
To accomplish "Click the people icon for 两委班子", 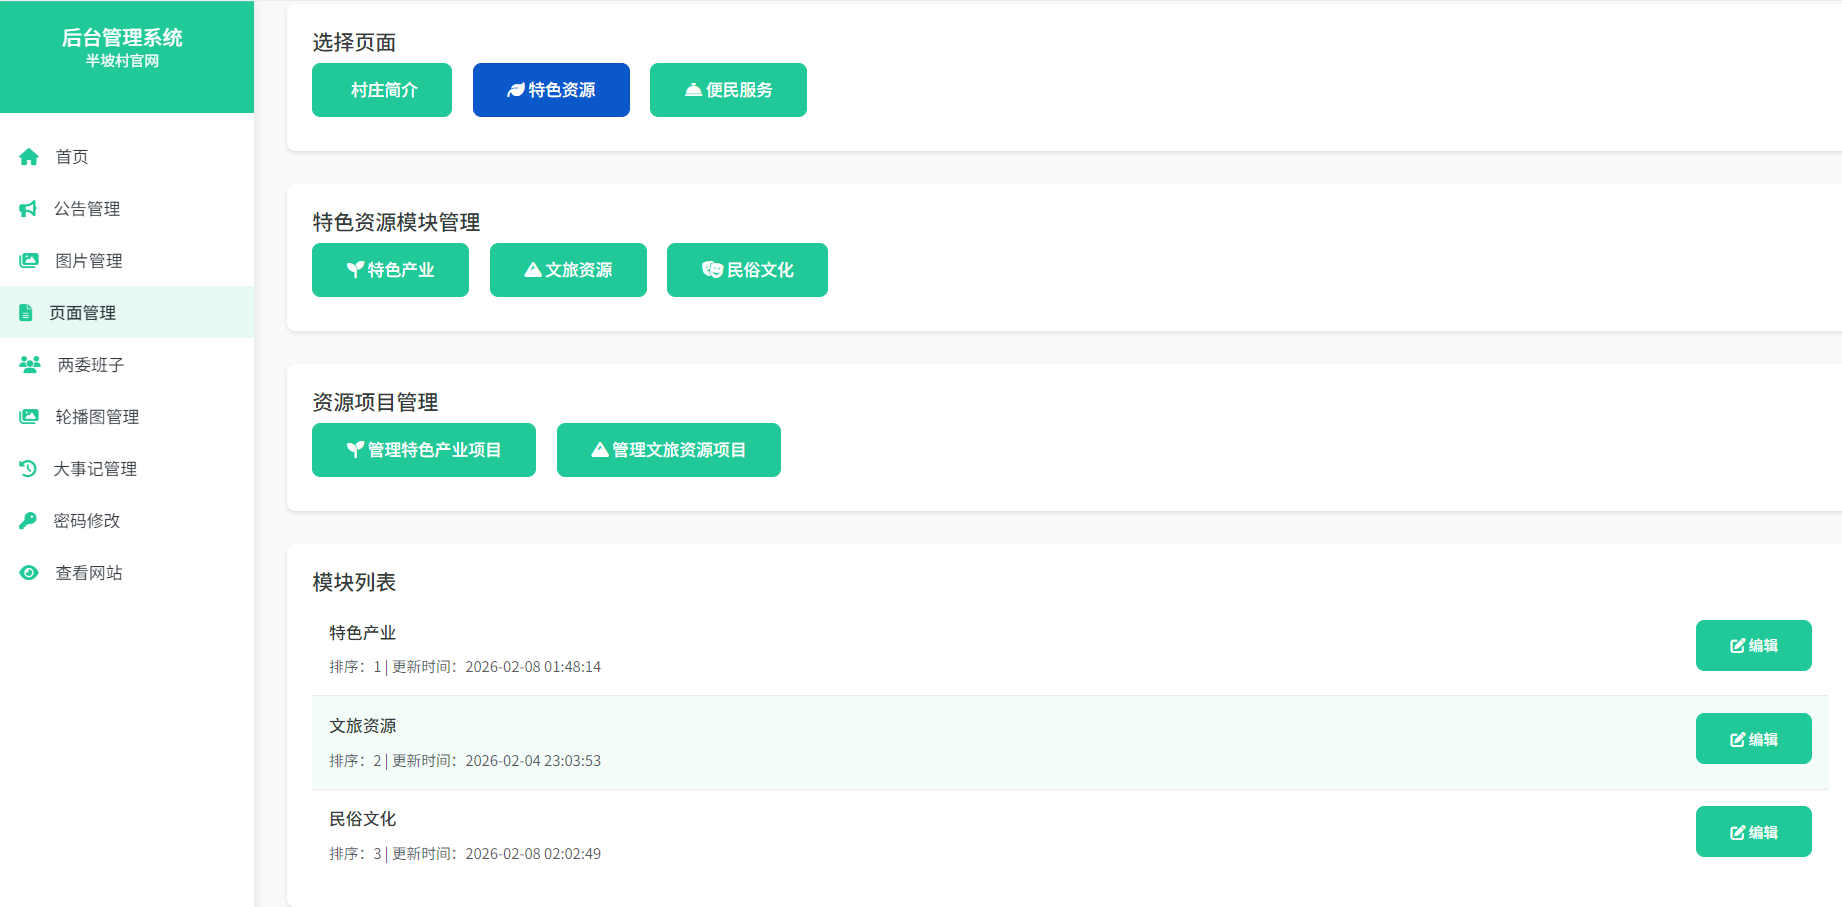I will [30, 365].
